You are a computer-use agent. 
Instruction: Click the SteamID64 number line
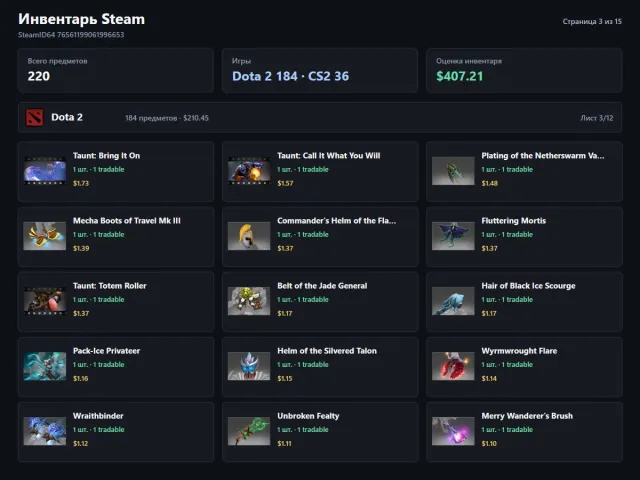point(71,35)
